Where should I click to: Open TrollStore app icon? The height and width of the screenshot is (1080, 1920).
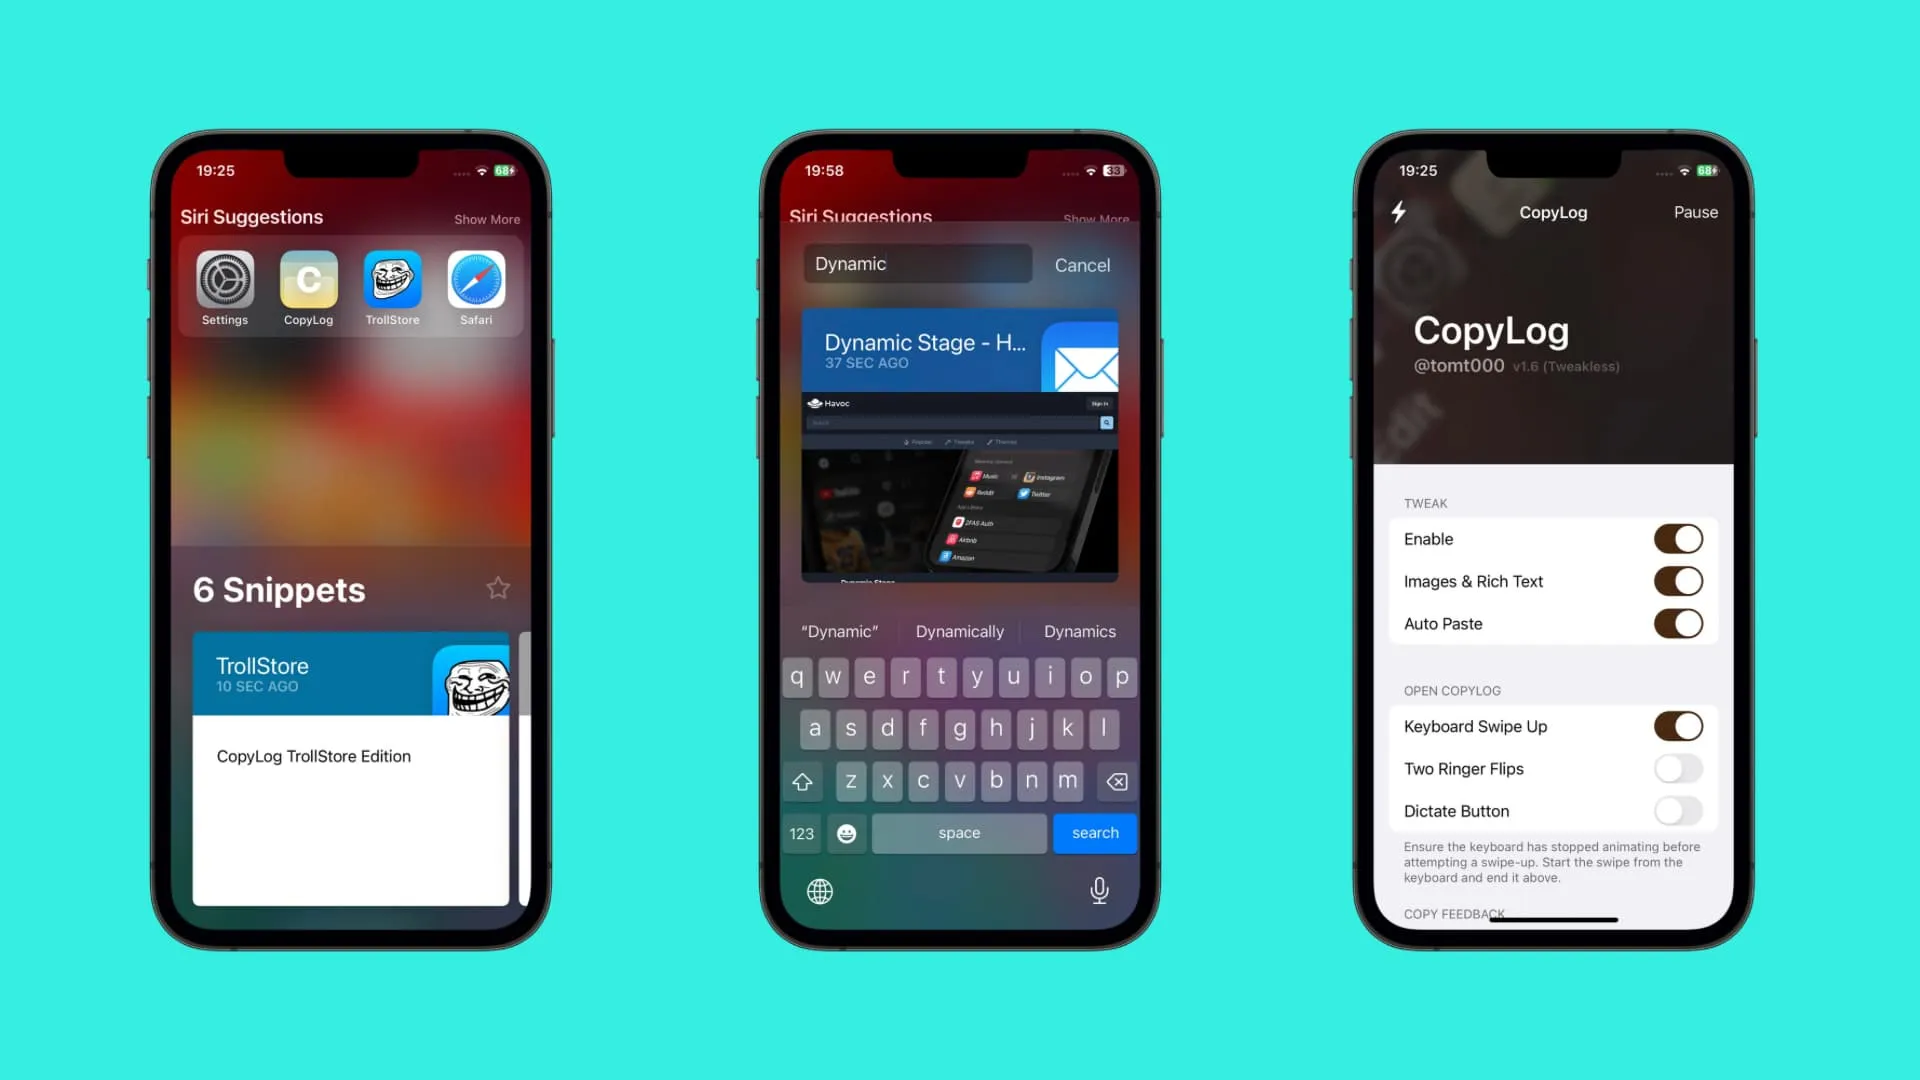(x=392, y=280)
